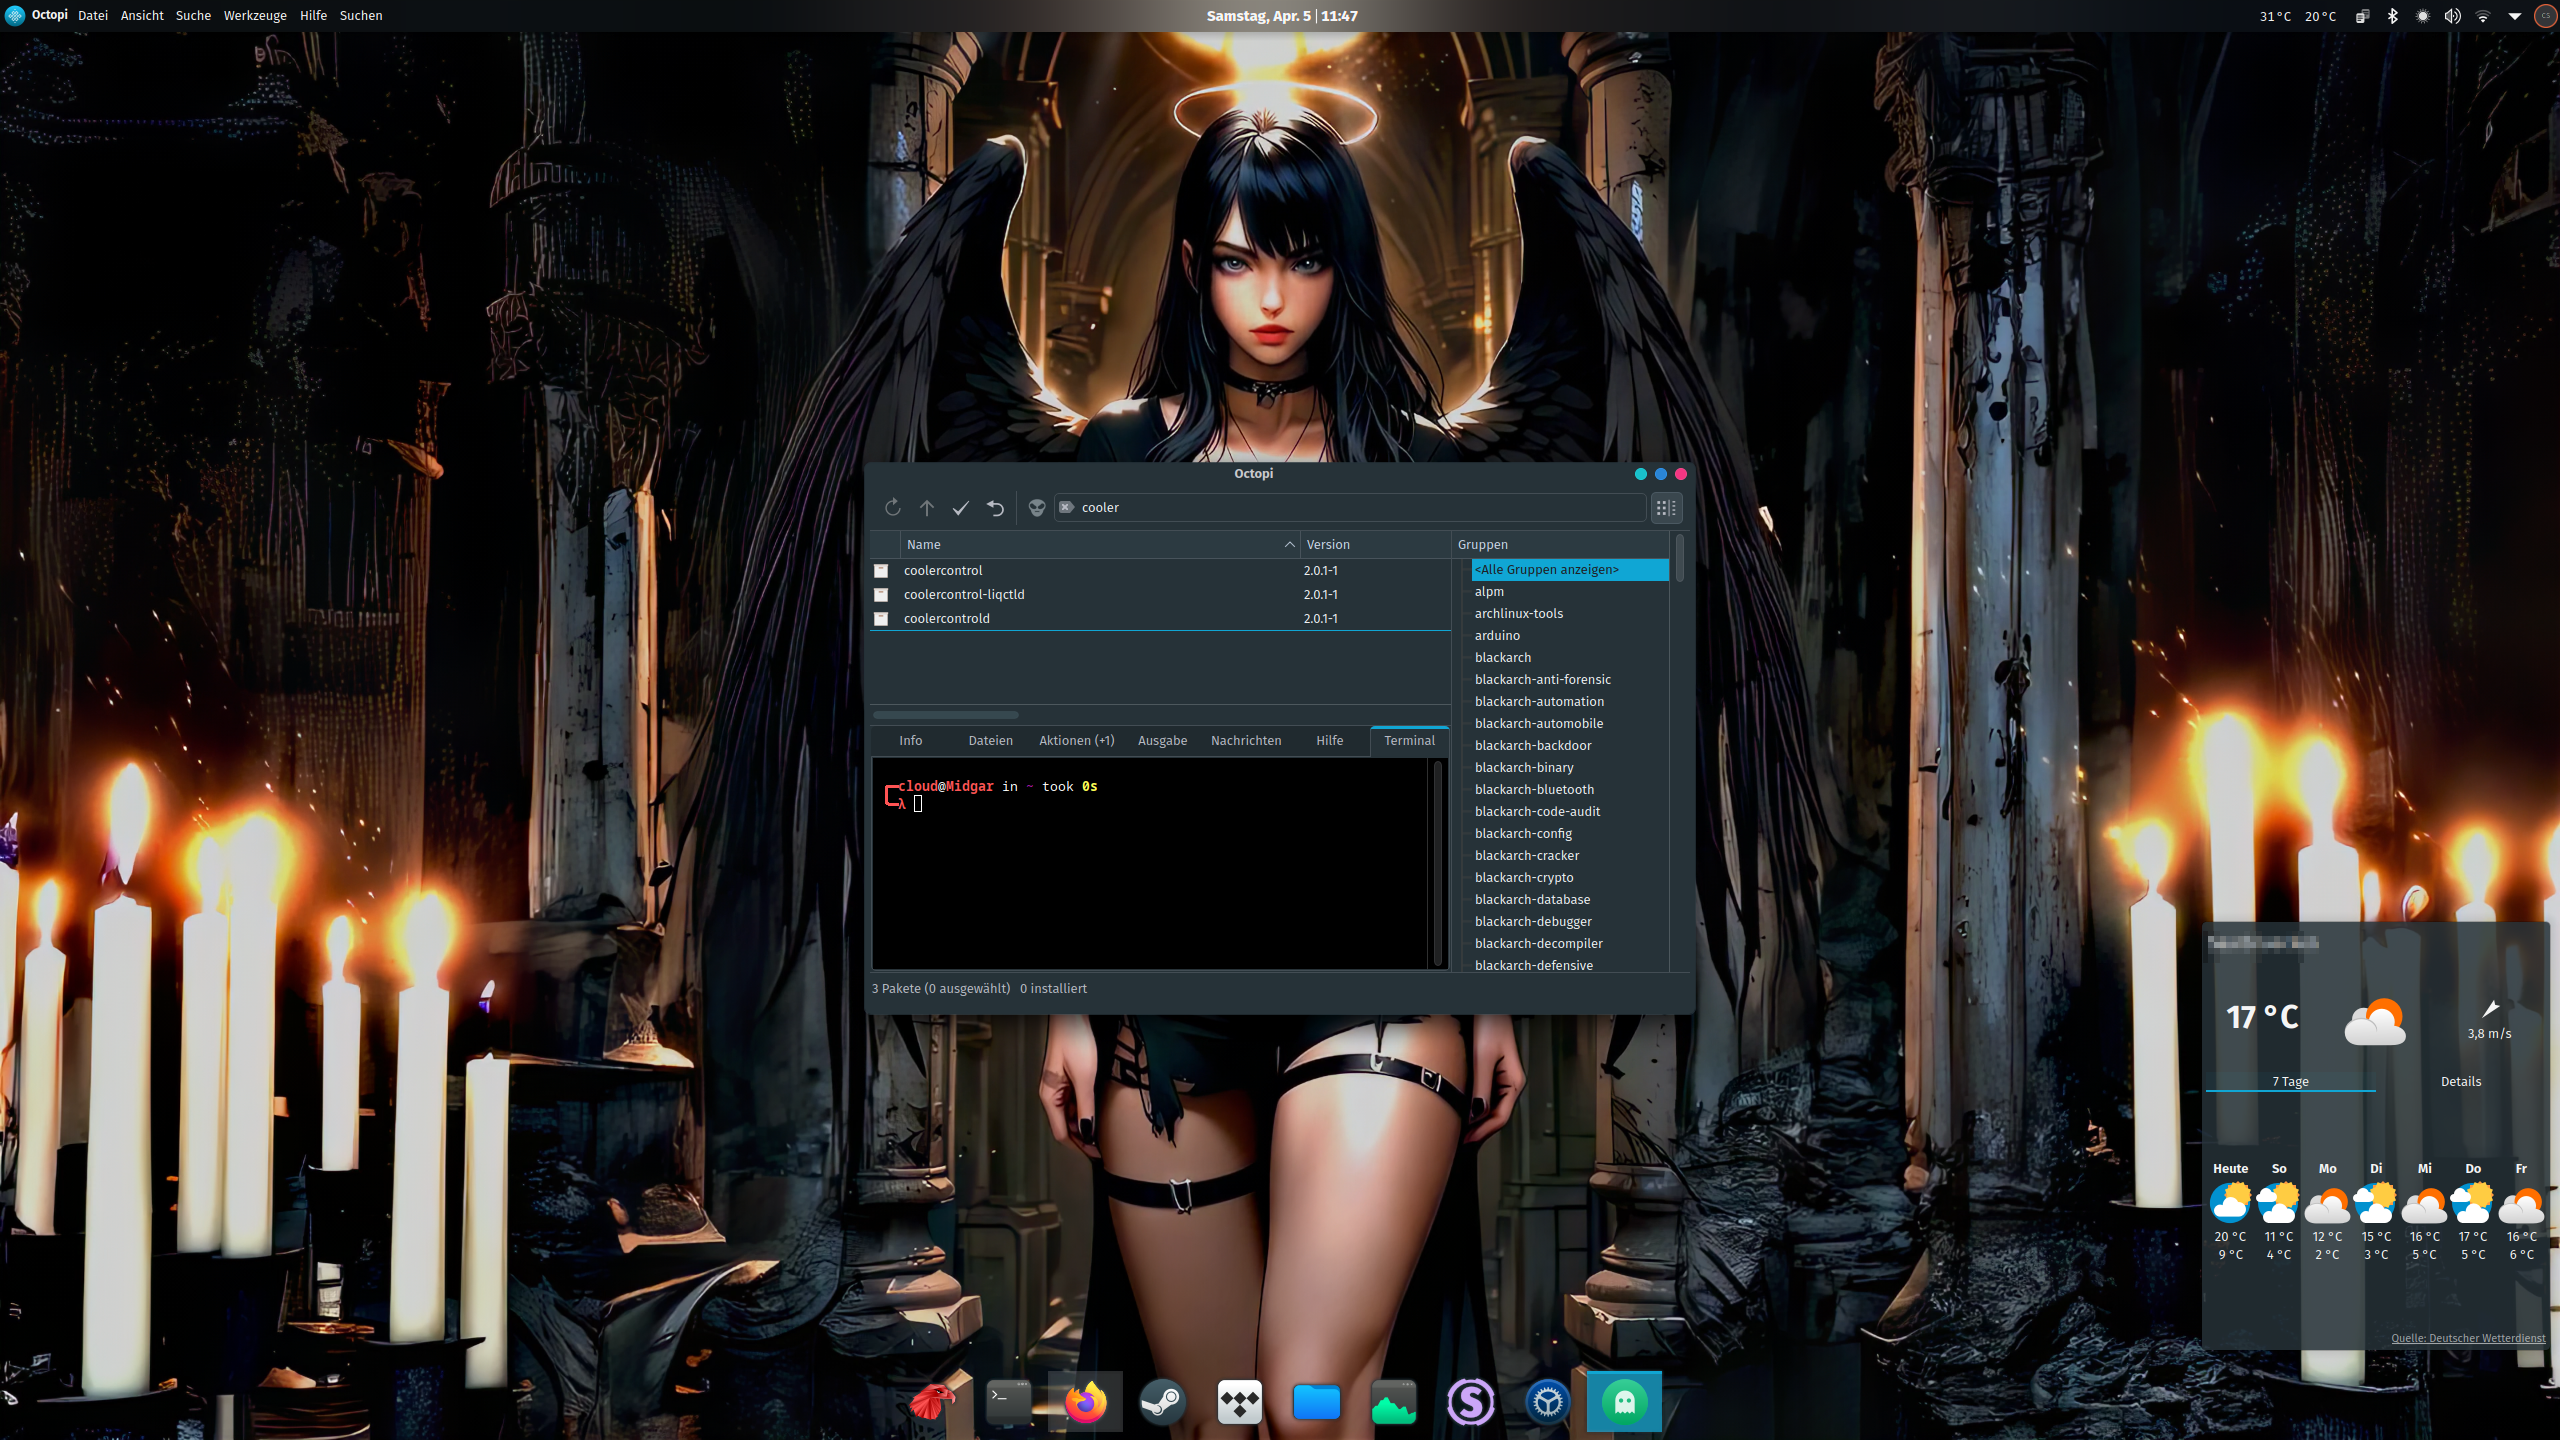Click the apply changes checkmark icon
2560x1440 pixels.
point(961,508)
